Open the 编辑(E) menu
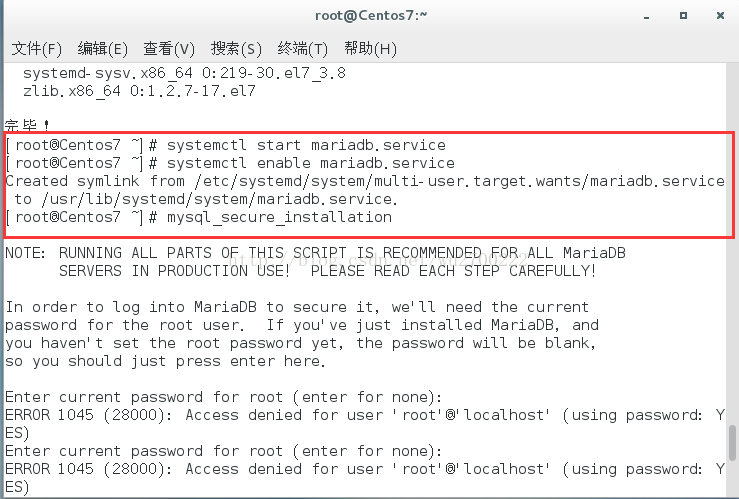Screen dimensions: 739x499 pos(102,49)
